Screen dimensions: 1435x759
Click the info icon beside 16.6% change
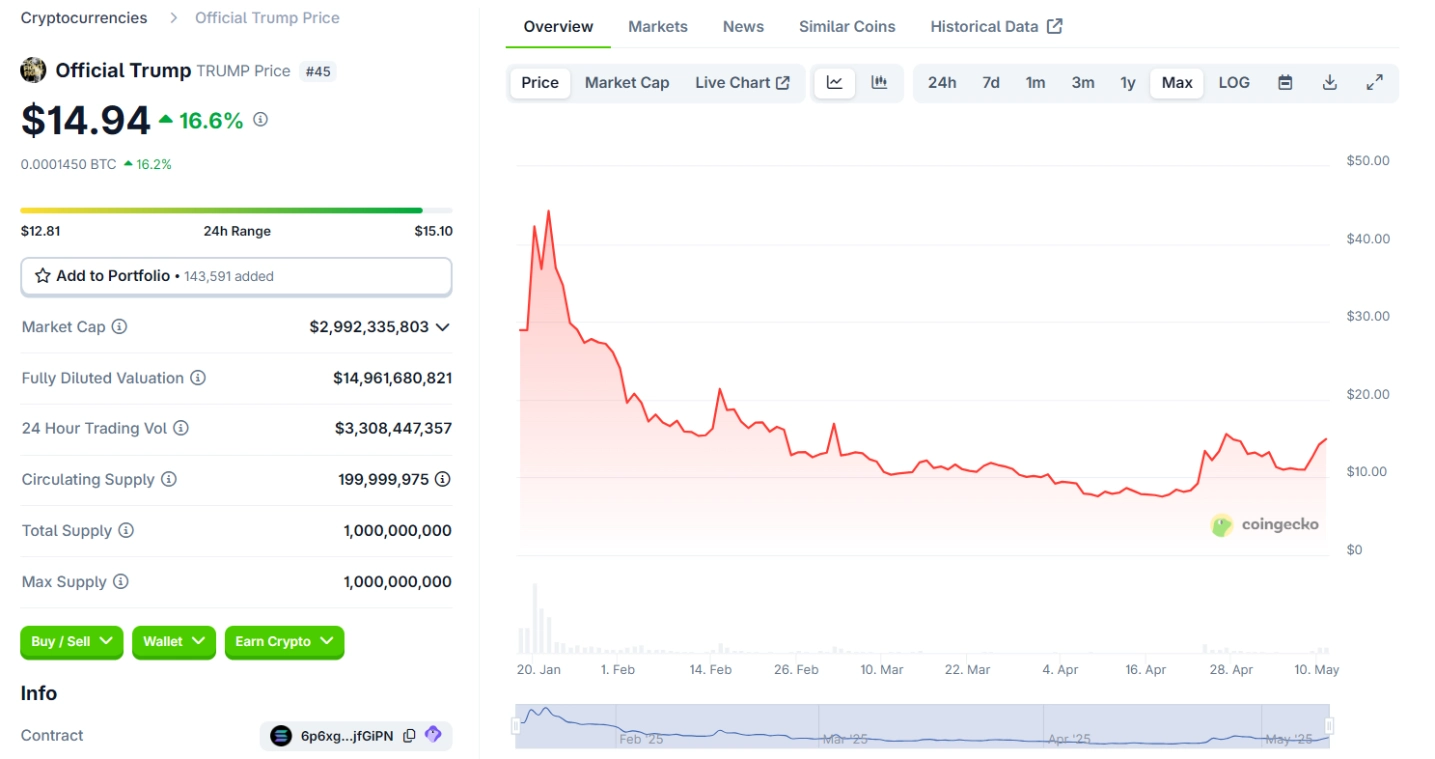tap(261, 119)
